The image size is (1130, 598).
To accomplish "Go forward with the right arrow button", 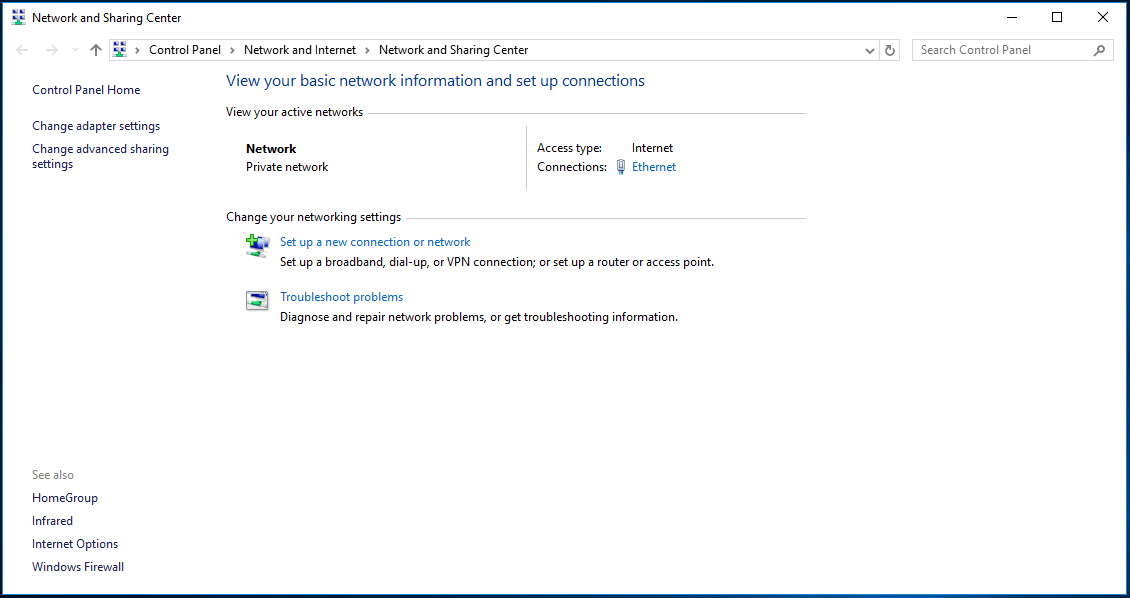I will pos(51,50).
